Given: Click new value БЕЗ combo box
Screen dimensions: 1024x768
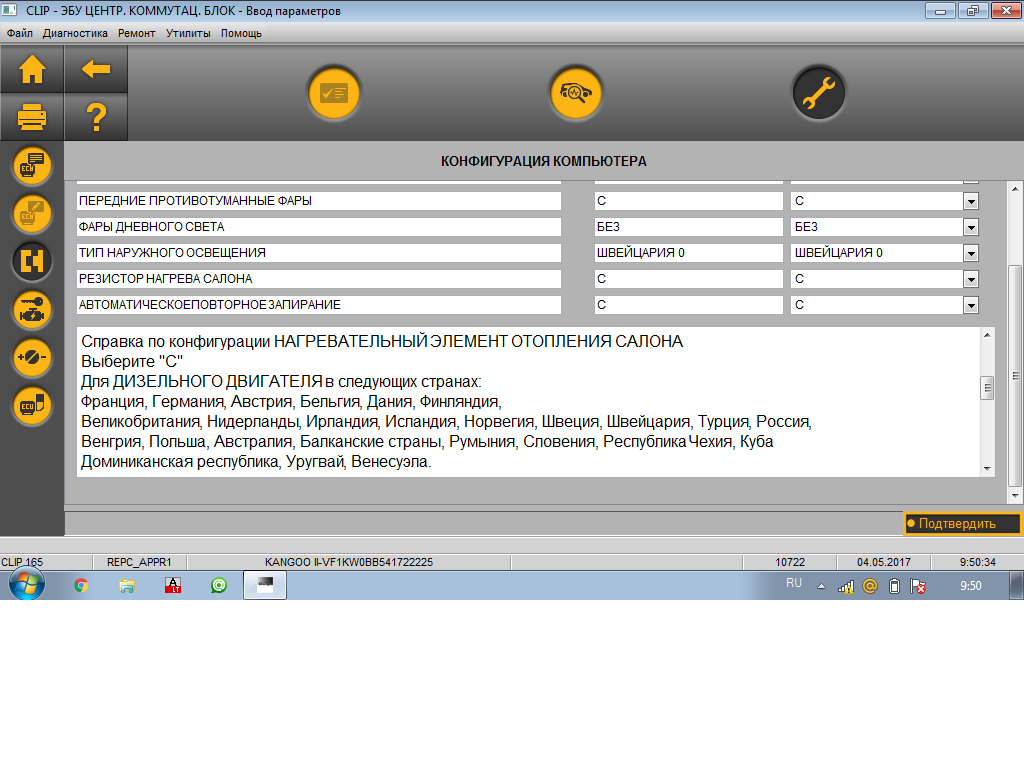Looking at the screenshot, I should pos(884,227).
